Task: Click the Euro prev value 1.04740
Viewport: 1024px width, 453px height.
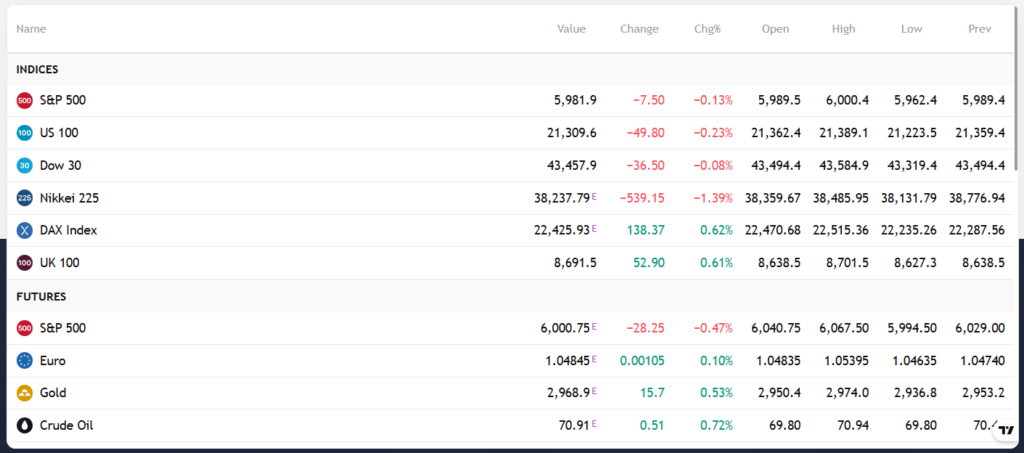Action: pos(983,361)
